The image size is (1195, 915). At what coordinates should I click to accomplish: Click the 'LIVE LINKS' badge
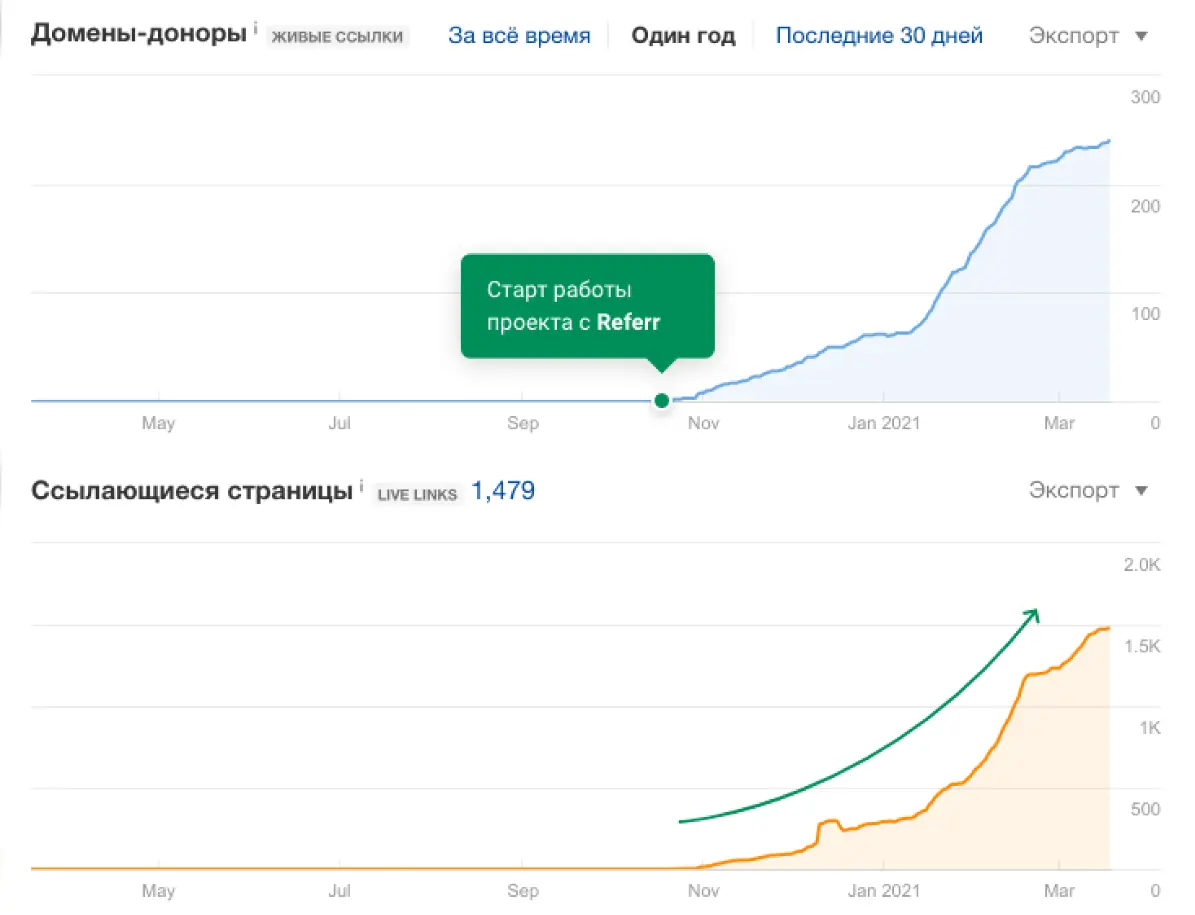(417, 494)
